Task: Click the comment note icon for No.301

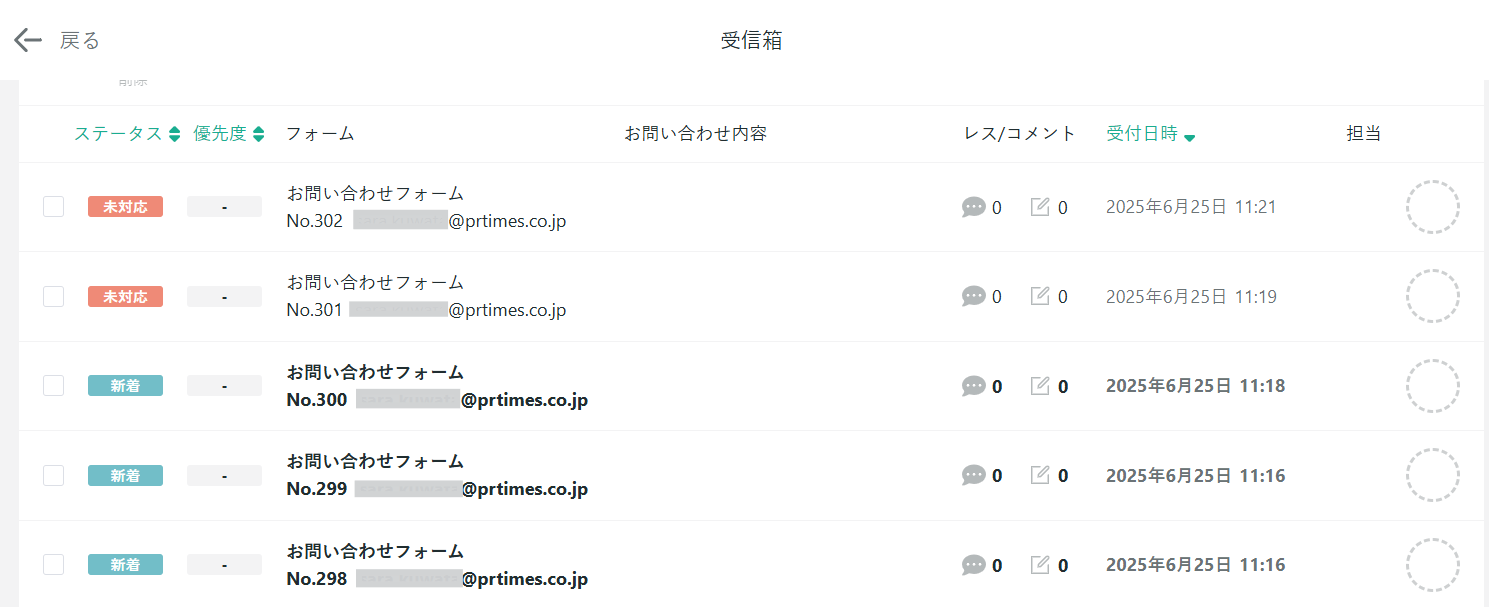Action: [1040, 296]
